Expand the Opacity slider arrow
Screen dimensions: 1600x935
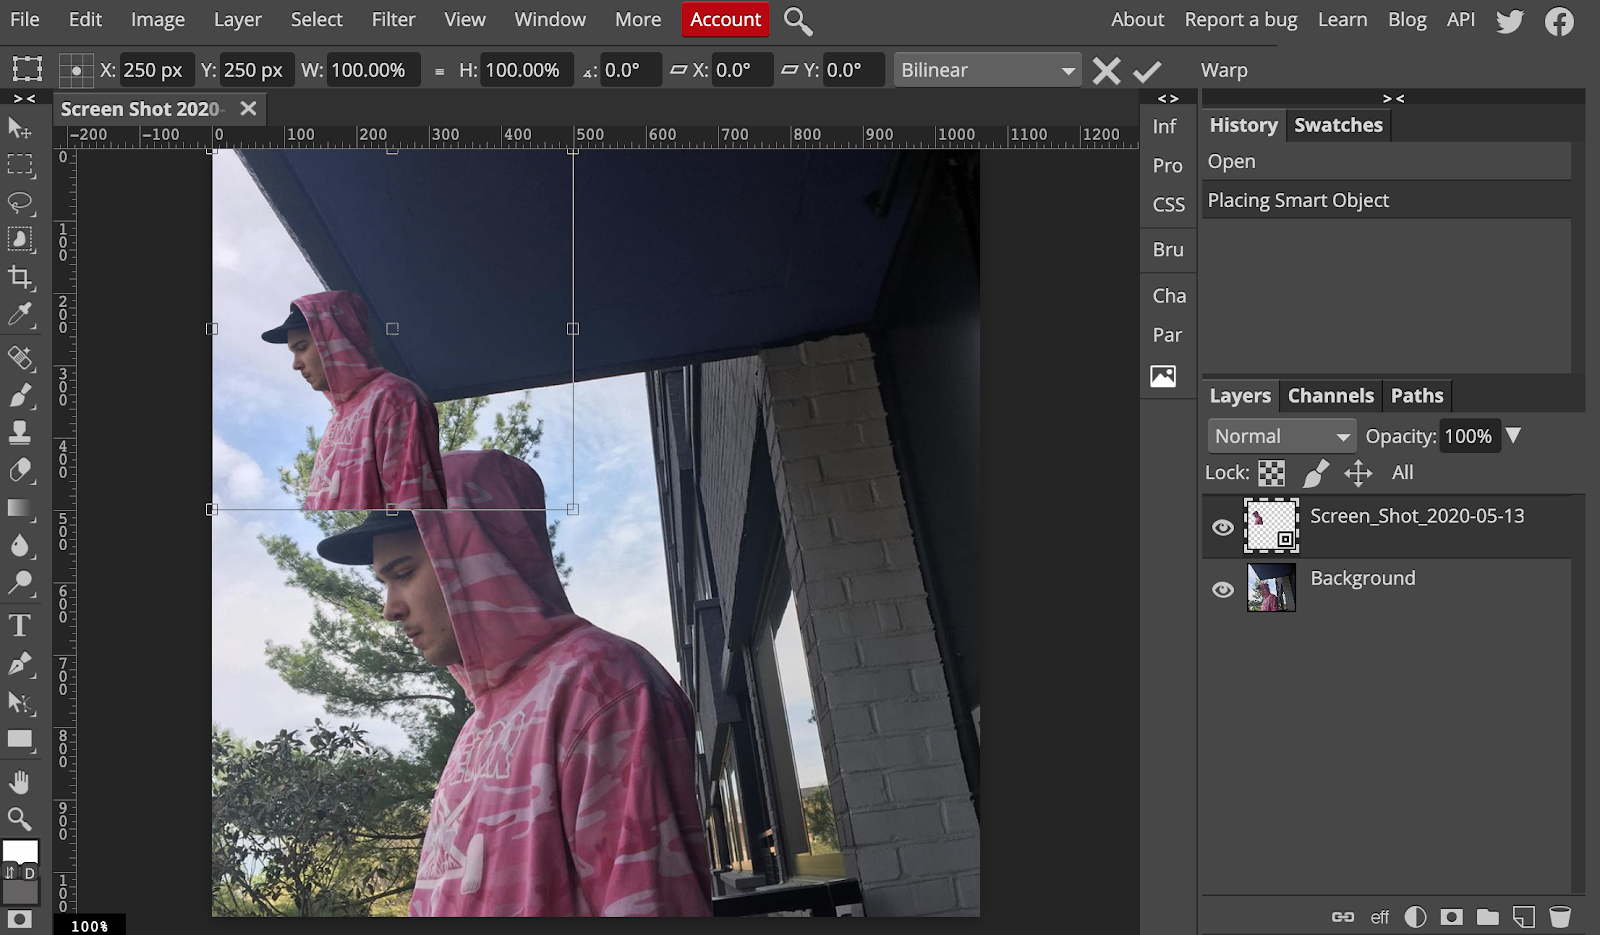pyautogui.click(x=1514, y=436)
